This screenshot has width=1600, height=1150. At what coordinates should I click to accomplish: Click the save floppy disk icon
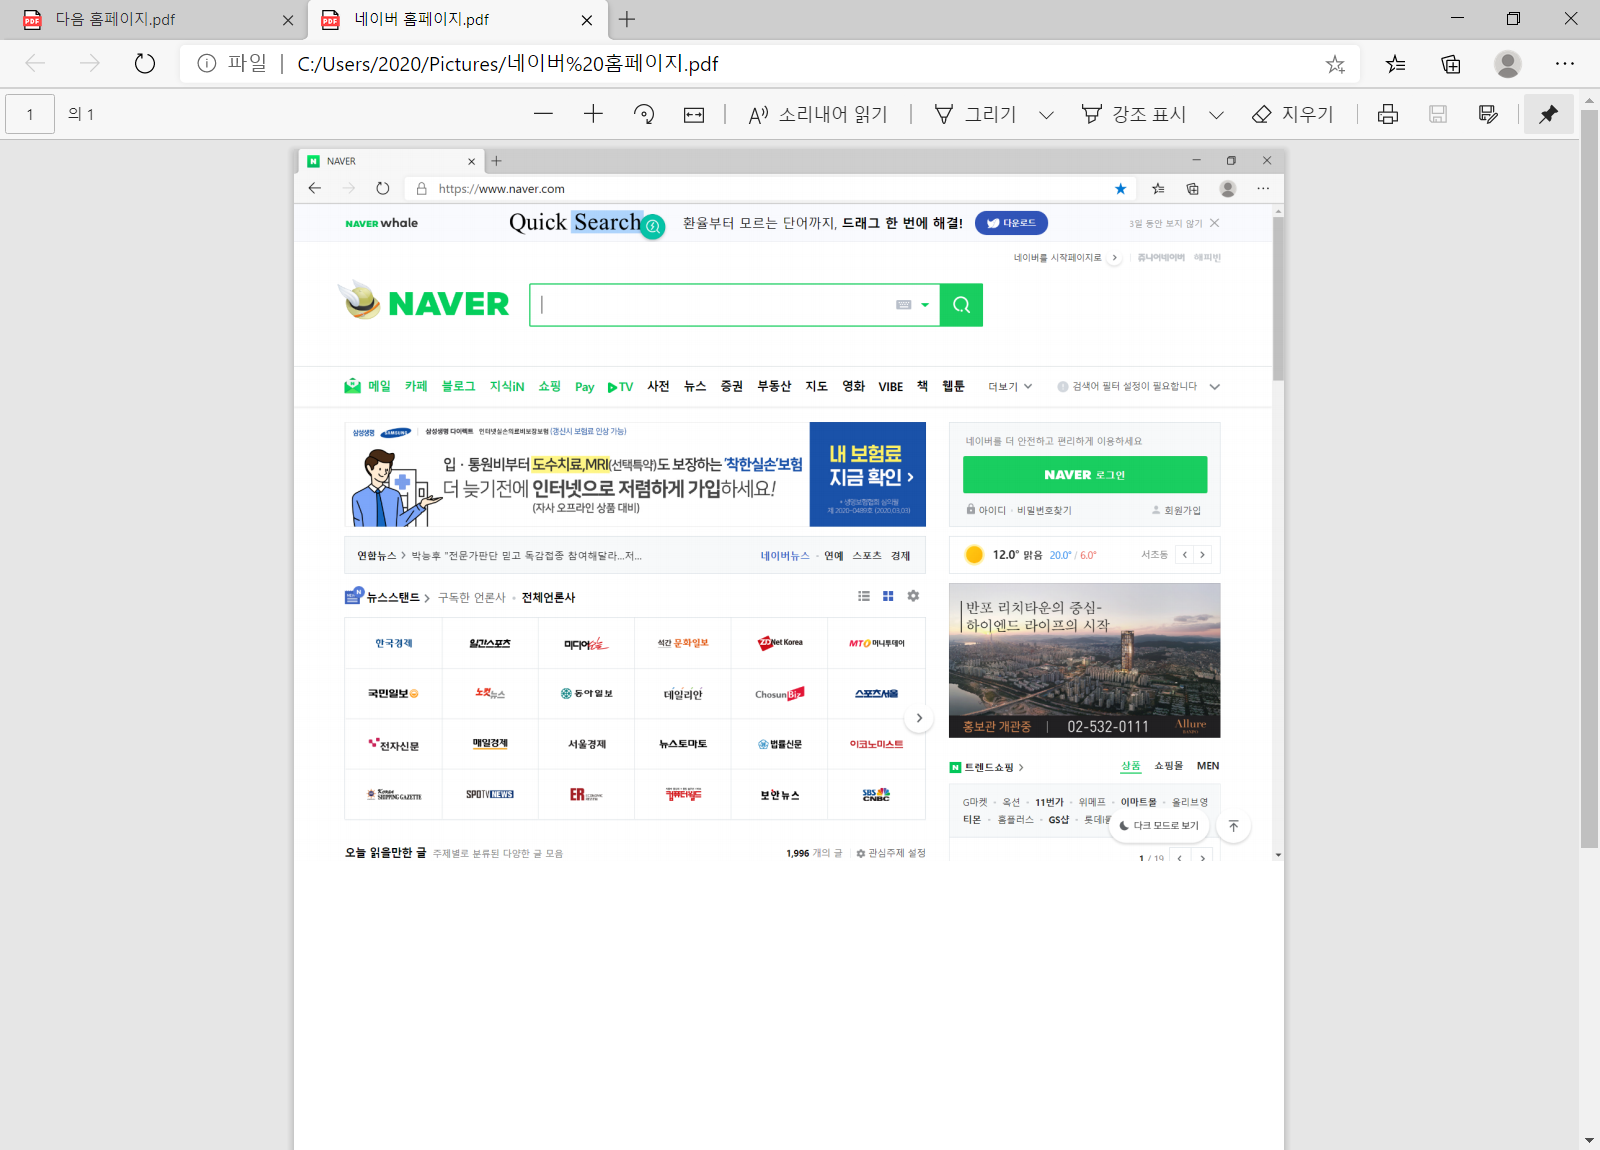[x=1438, y=114]
